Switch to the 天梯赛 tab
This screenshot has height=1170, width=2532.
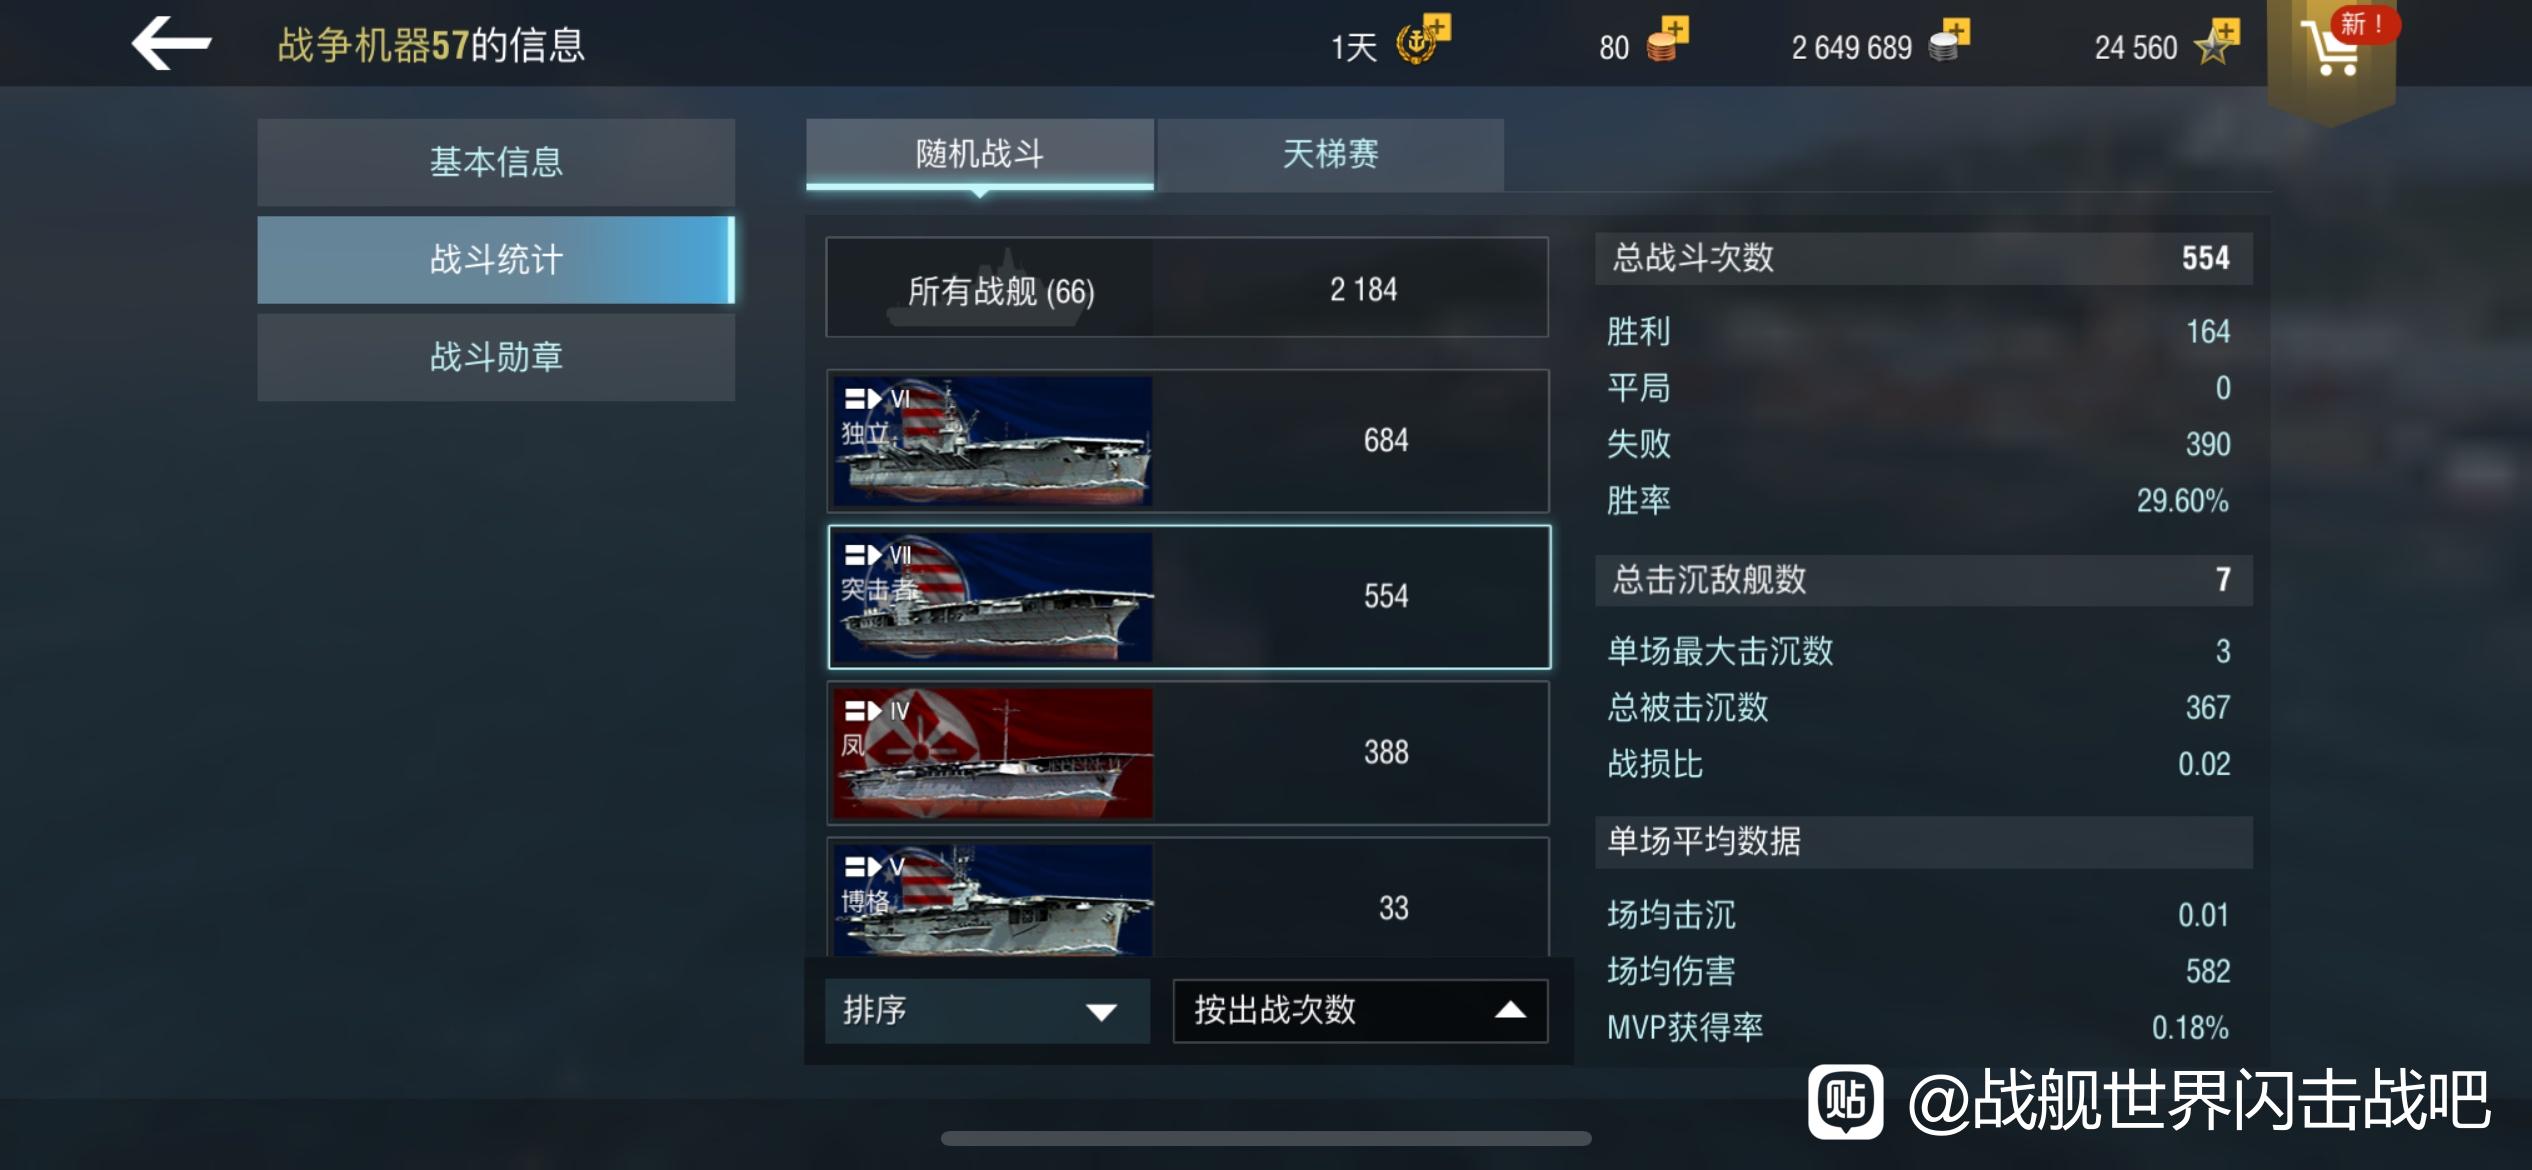[x=1331, y=154]
